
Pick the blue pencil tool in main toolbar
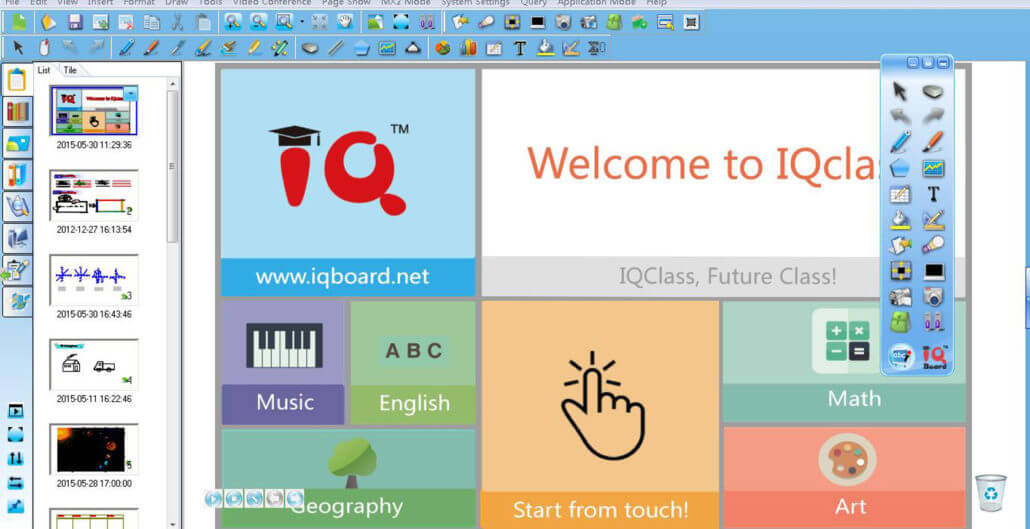(x=126, y=48)
